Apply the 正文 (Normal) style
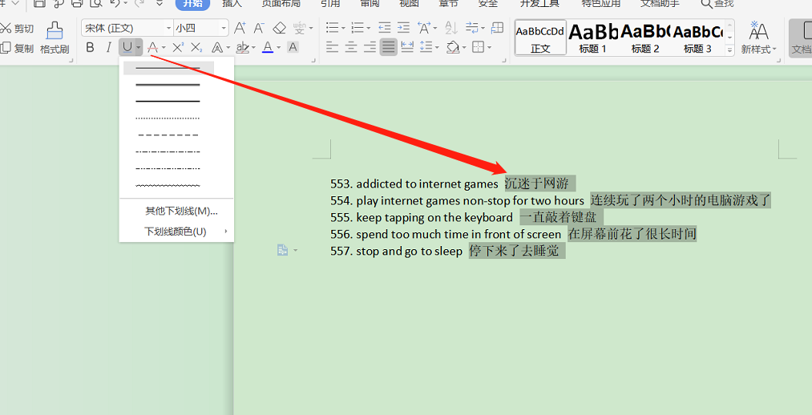 tap(540, 38)
